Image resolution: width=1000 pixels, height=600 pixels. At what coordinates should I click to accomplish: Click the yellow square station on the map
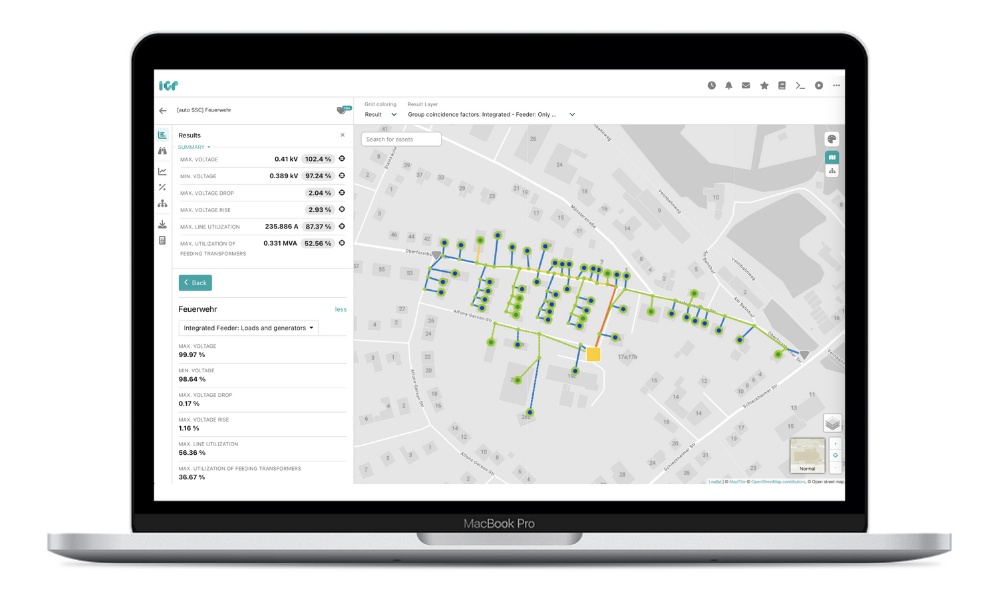point(593,354)
